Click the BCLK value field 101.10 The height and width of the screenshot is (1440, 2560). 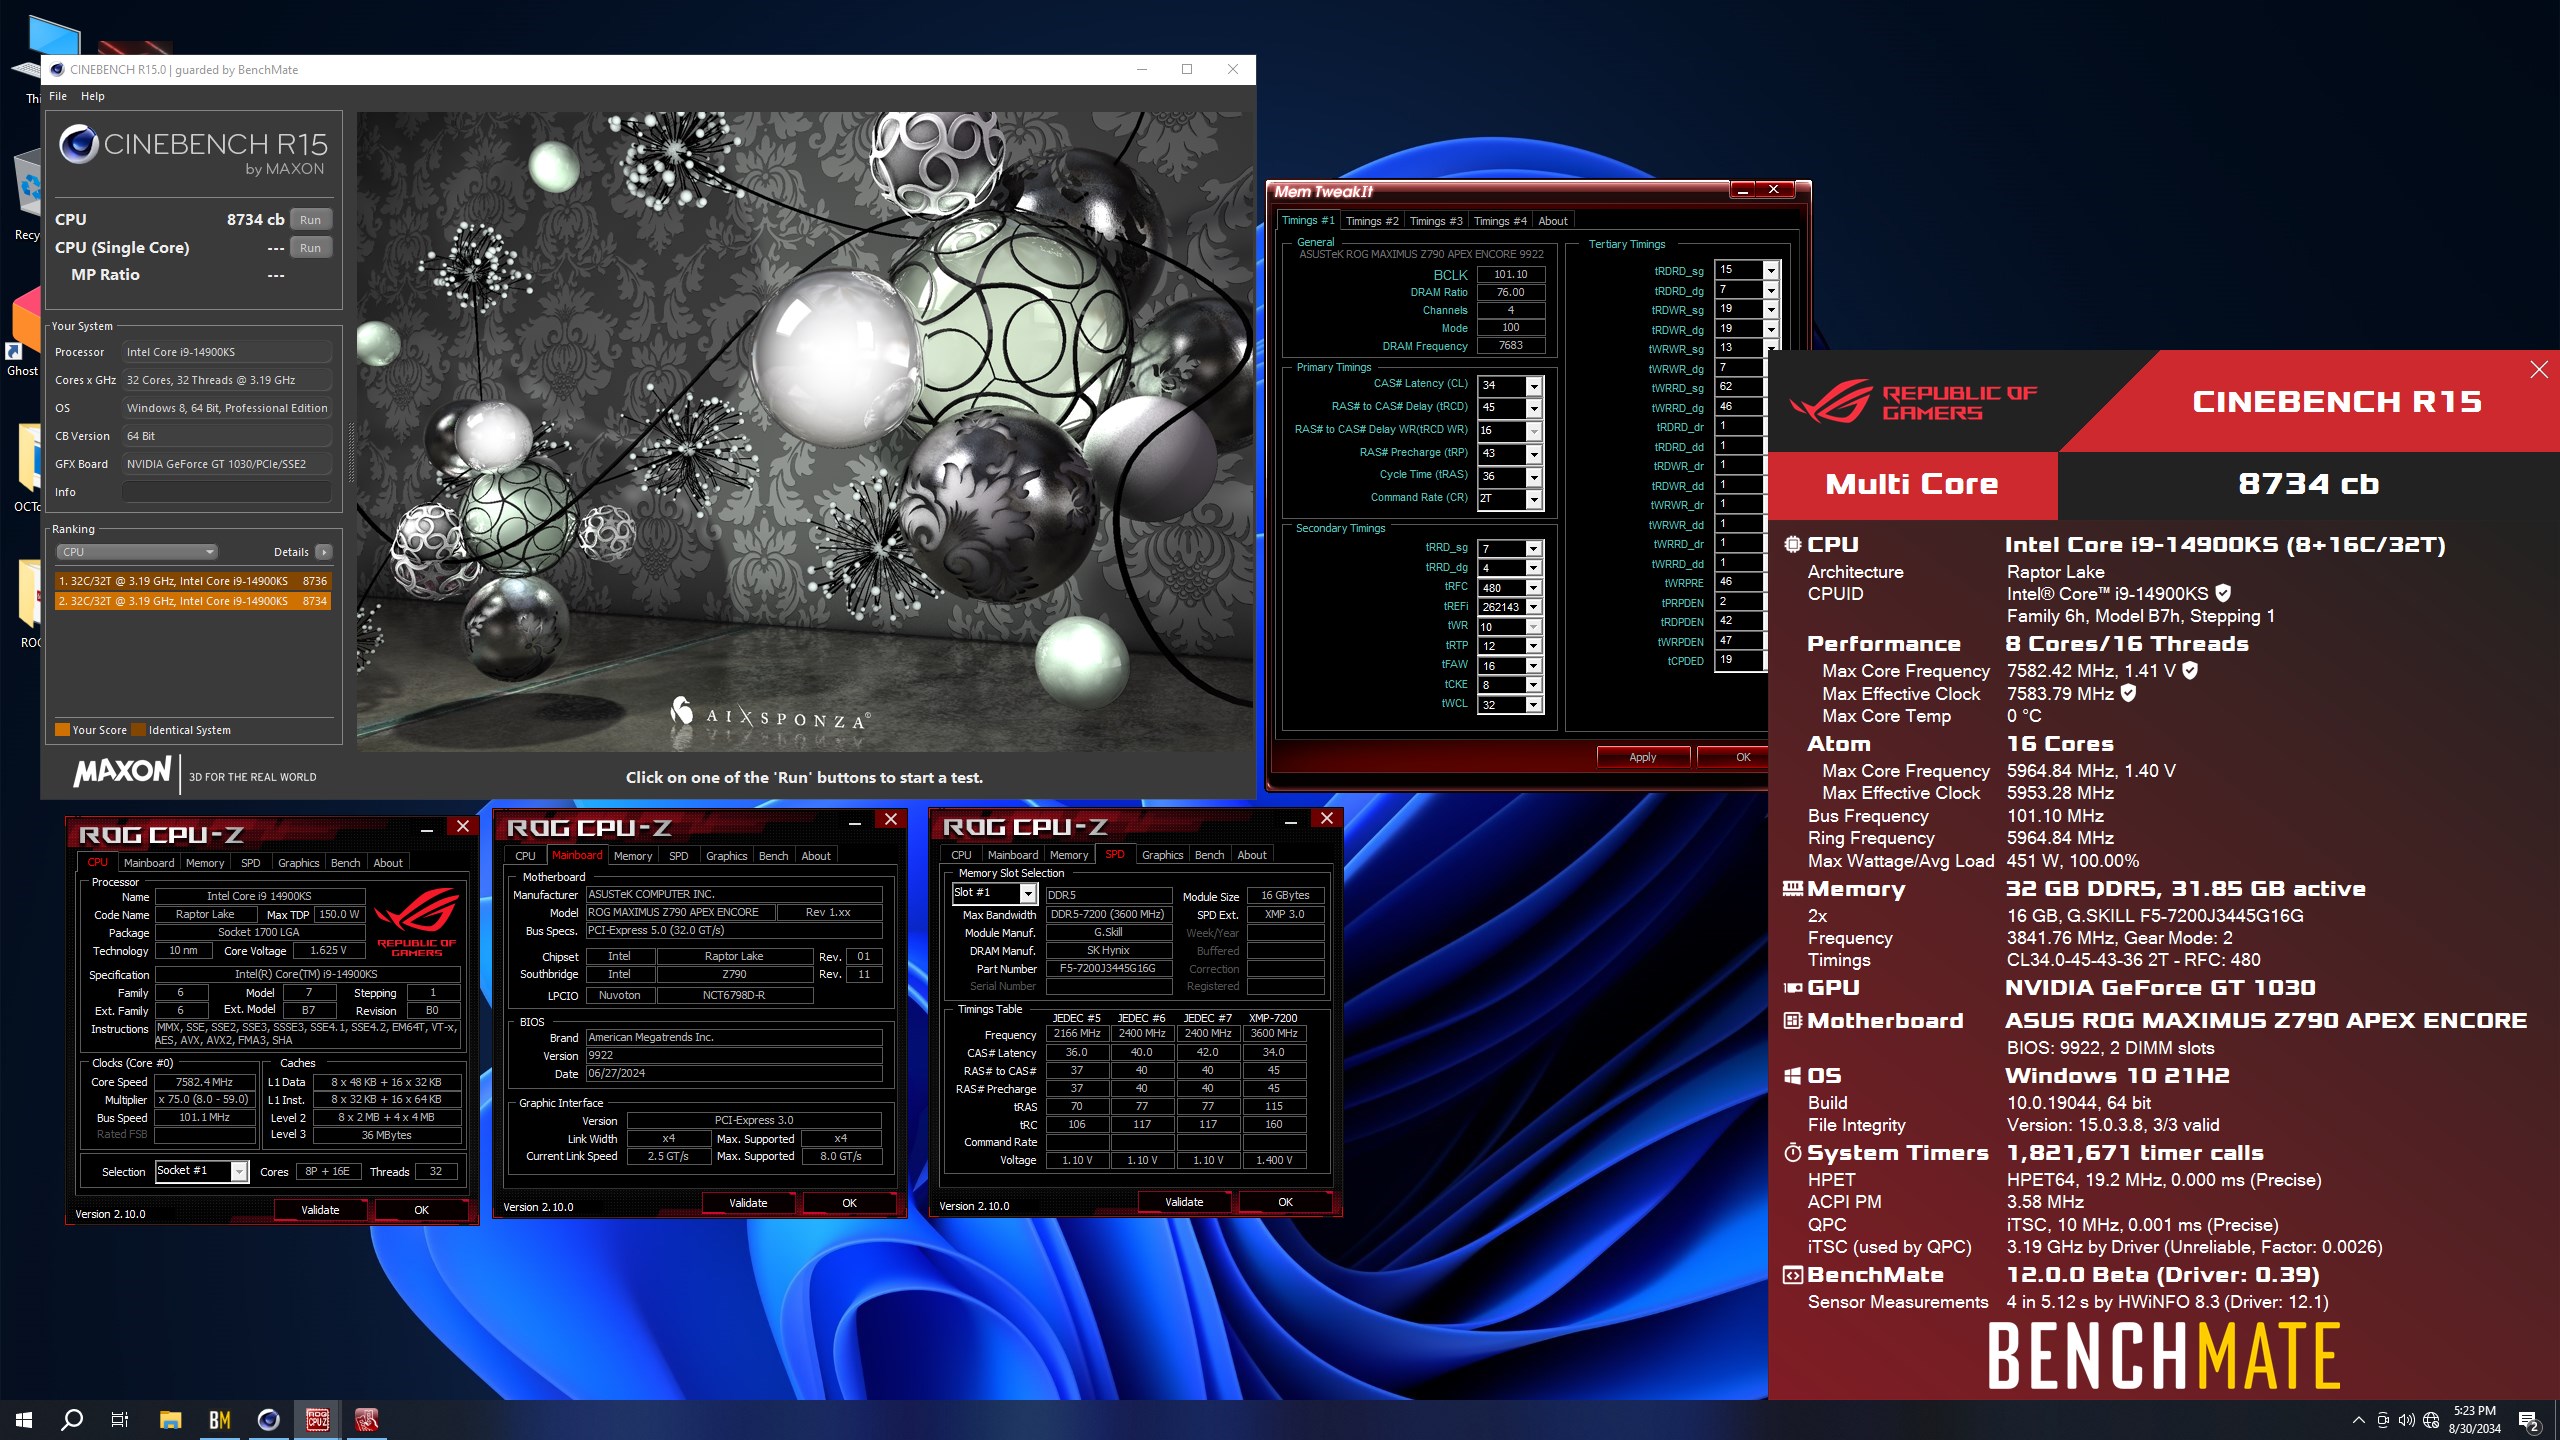1510,274
